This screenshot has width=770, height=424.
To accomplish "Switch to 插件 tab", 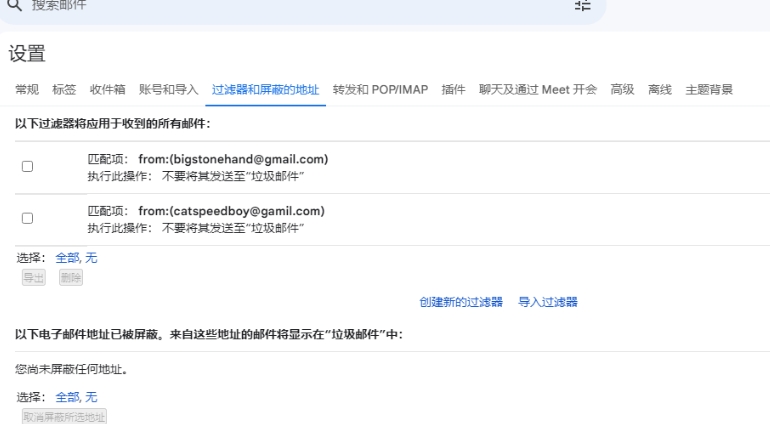I will point(453,89).
